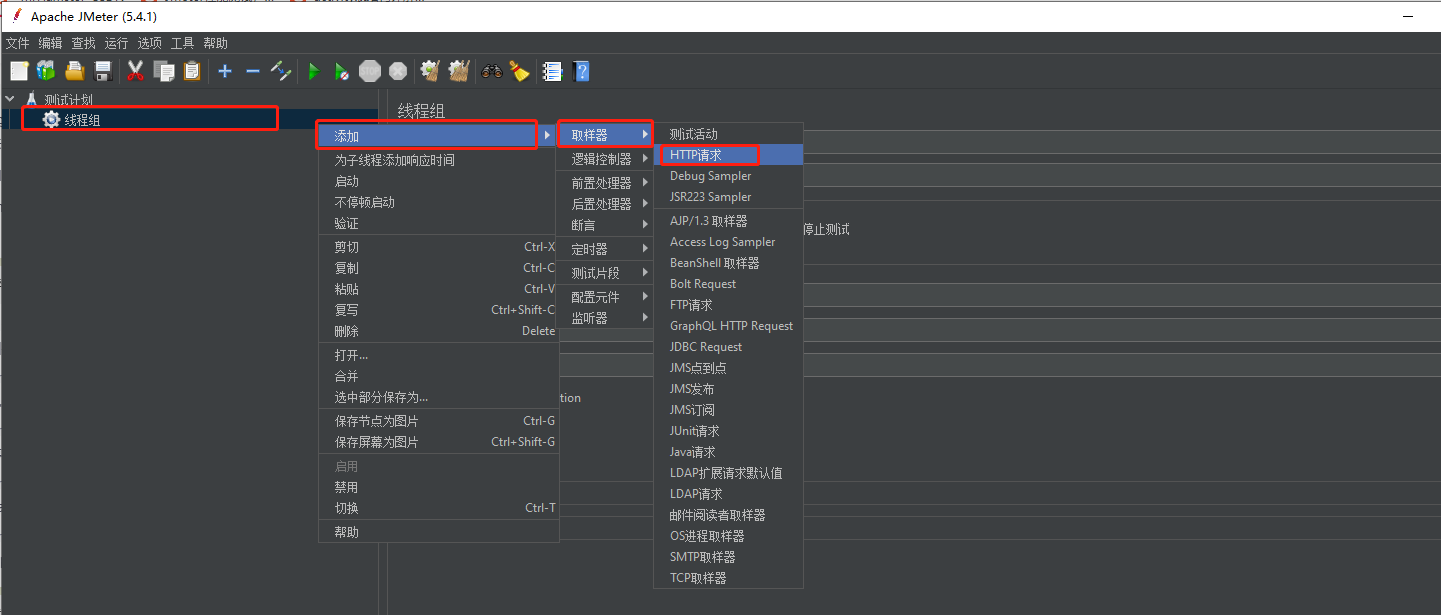
Task: Expand the 定时器 submenu
Action: tap(606, 249)
